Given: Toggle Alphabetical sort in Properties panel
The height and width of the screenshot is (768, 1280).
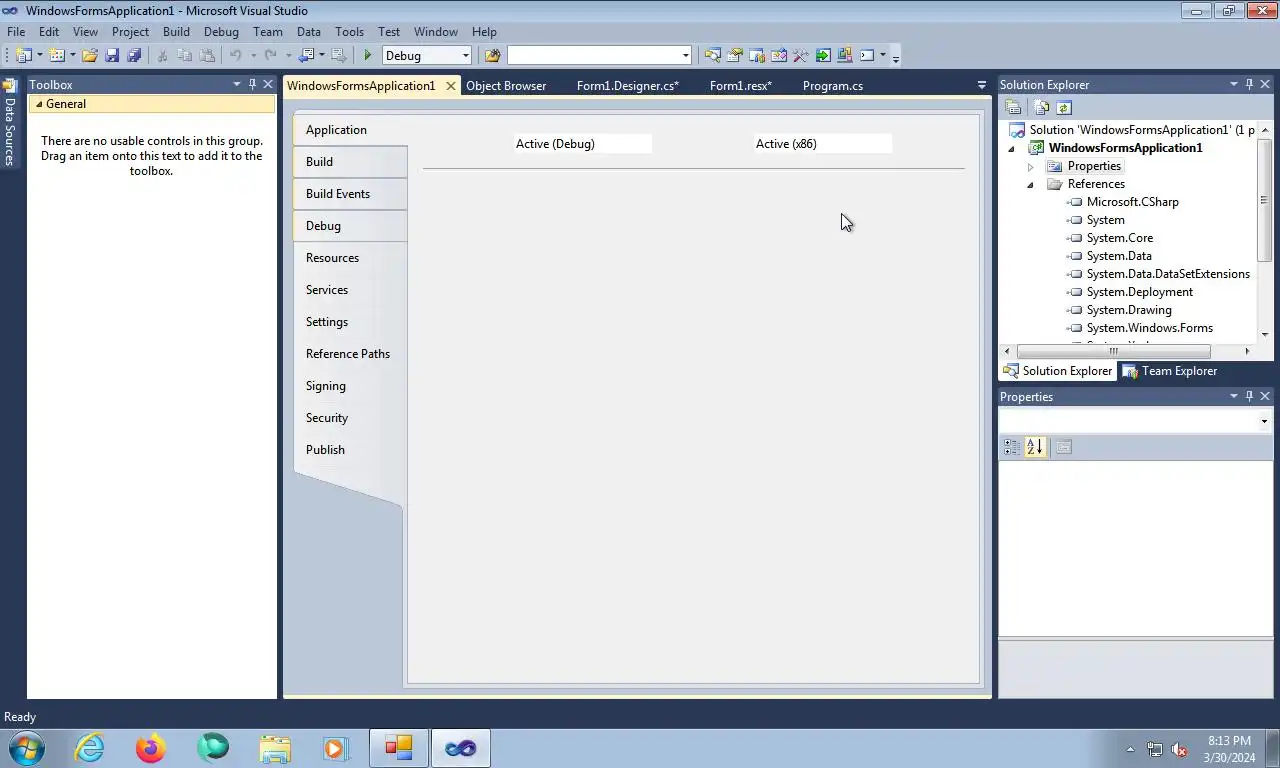Looking at the screenshot, I should pos(1034,447).
